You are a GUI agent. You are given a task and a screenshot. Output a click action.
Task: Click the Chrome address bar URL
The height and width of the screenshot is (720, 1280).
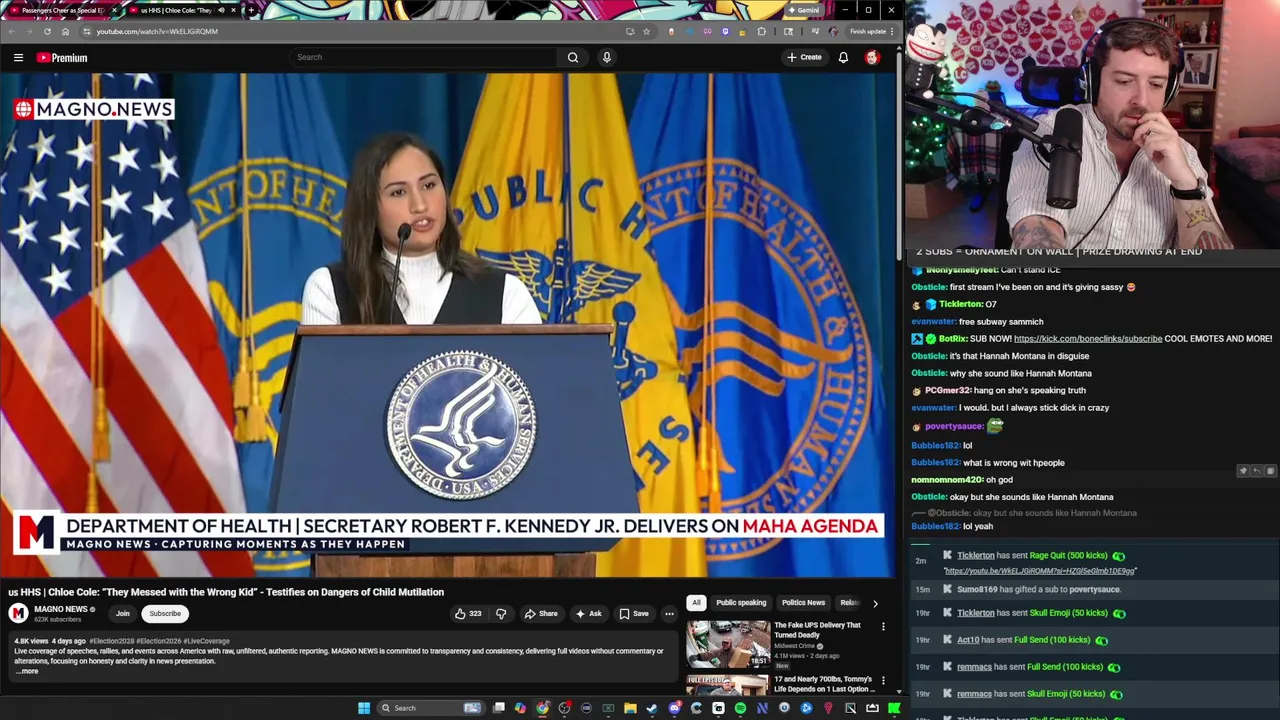[157, 31]
